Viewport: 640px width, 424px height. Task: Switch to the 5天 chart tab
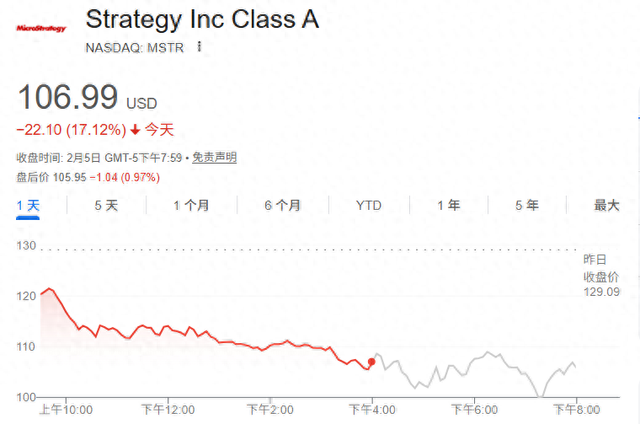(x=106, y=206)
